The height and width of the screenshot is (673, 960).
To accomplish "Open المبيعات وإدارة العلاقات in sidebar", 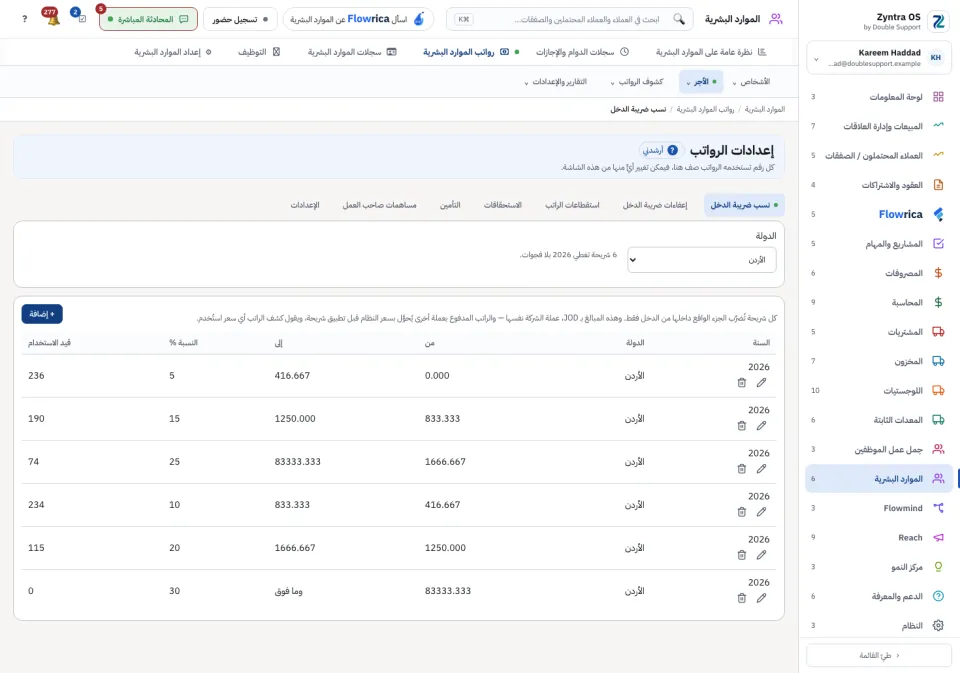I will [x=879, y=126].
